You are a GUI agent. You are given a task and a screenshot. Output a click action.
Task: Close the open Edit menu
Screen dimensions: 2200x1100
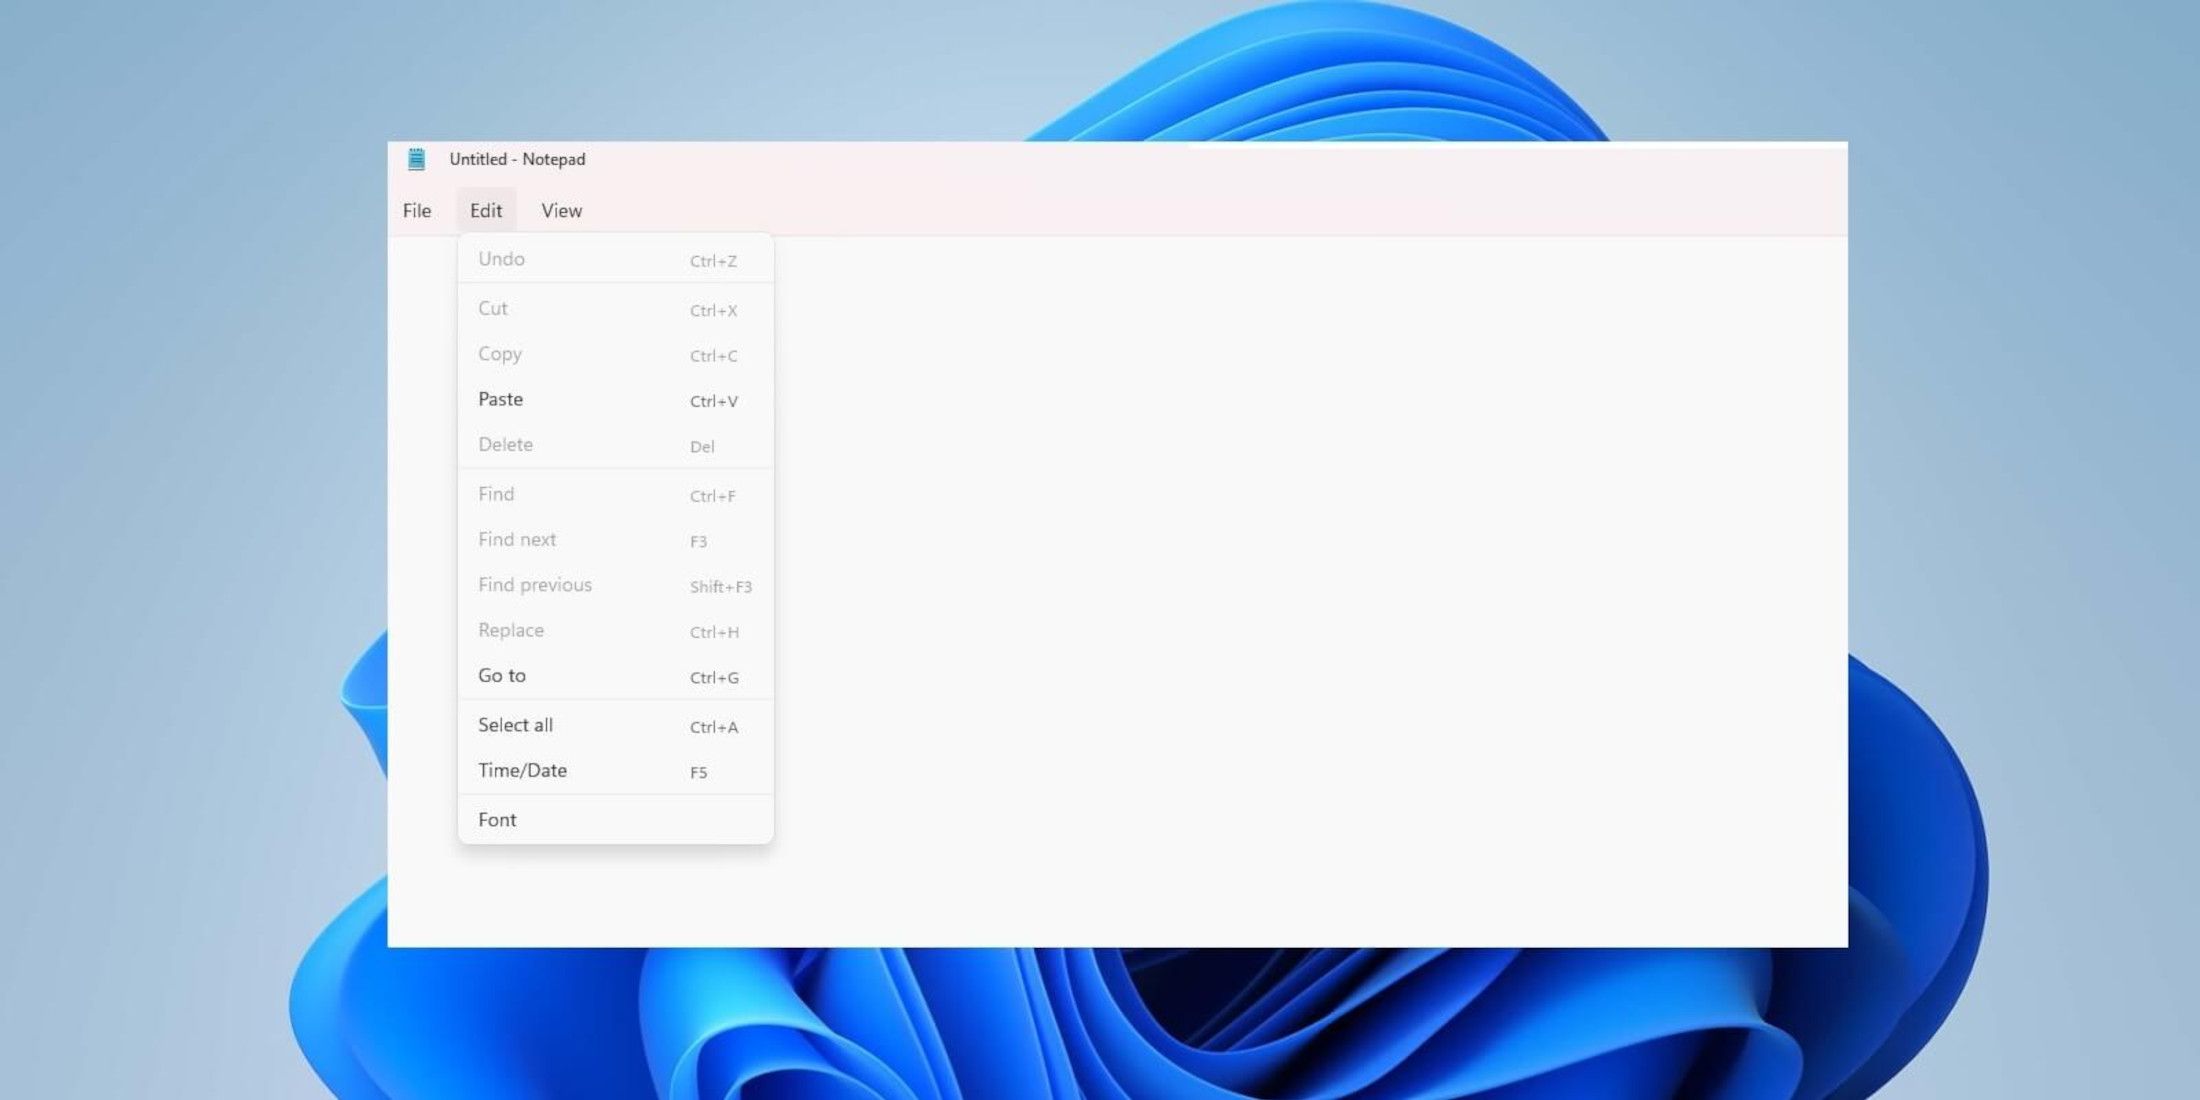(486, 211)
